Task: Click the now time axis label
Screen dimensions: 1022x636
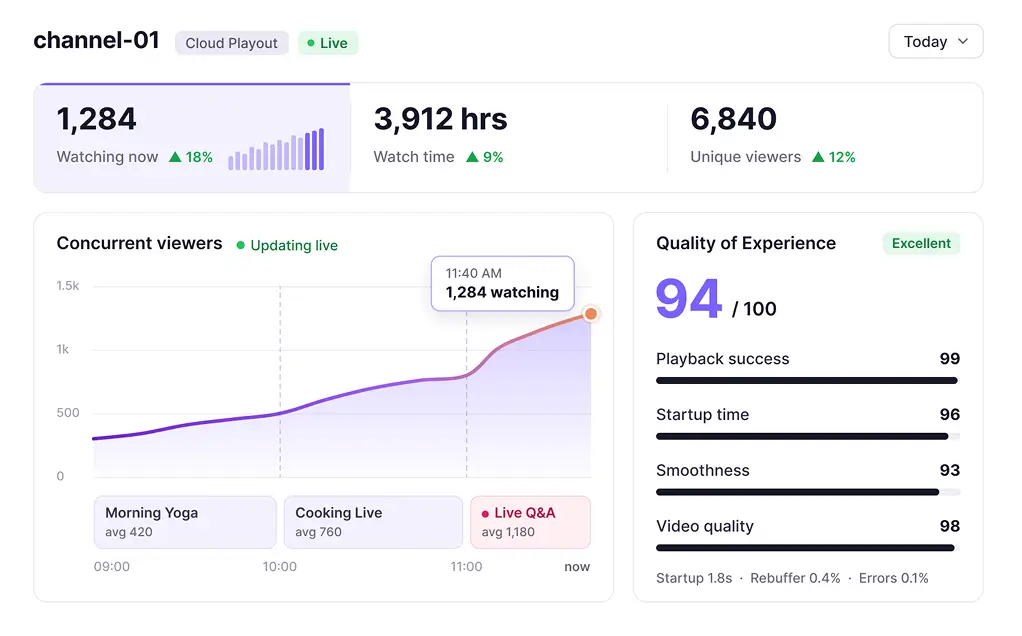Action: [577, 567]
